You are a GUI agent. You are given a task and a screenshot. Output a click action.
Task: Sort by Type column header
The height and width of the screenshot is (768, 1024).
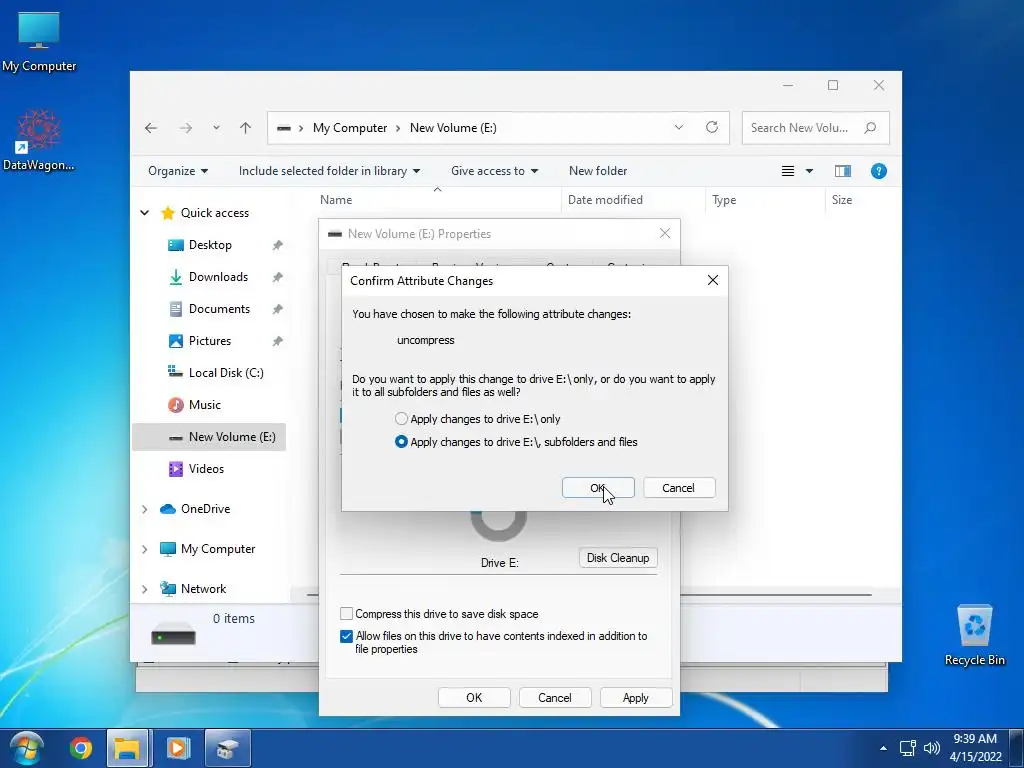724,200
